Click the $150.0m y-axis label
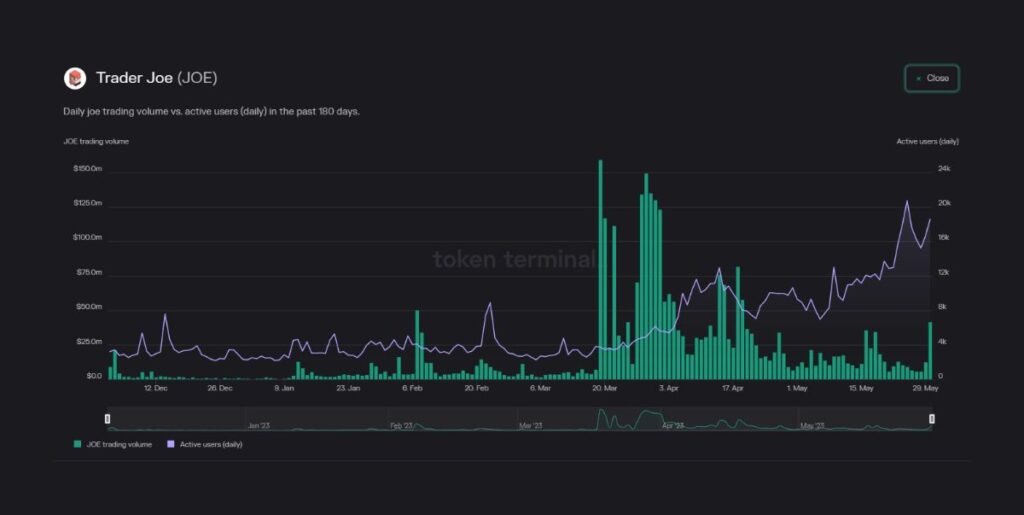1024x515 pixels. tap(87, 169)
